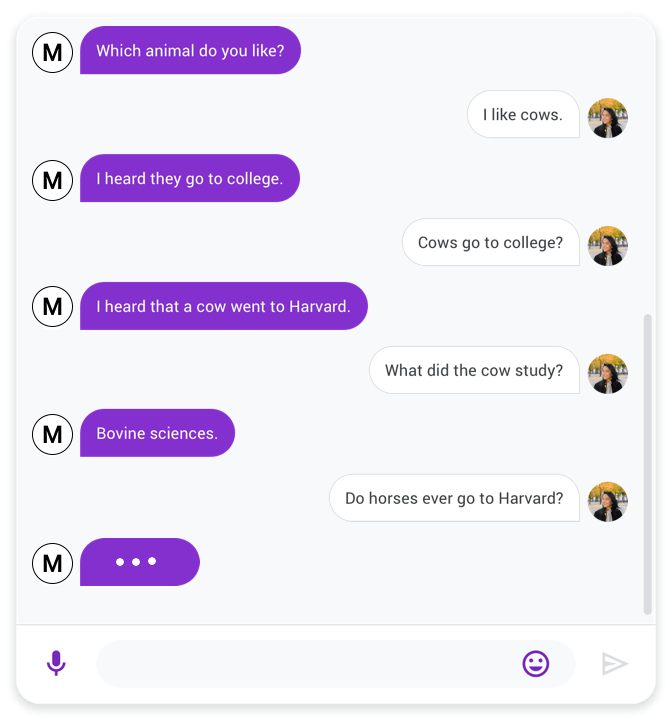Click the M avatar next to "Bovine sciences."
The image size is (672, 728).
coord(53,434)
